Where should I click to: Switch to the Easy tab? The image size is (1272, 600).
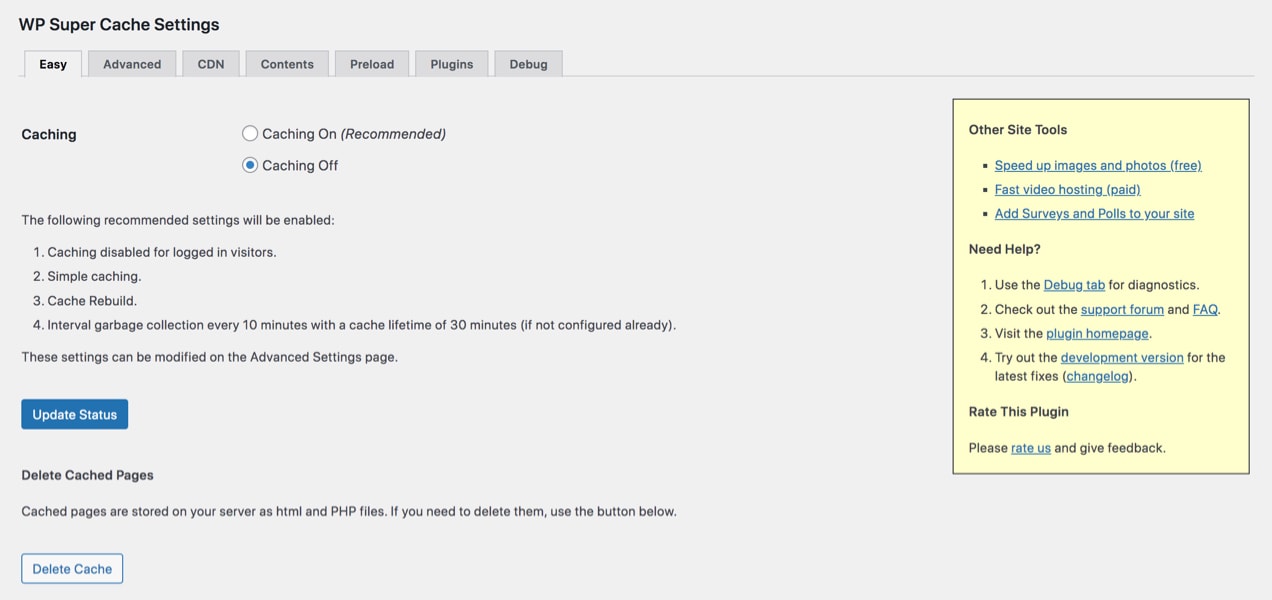point(53,64)
